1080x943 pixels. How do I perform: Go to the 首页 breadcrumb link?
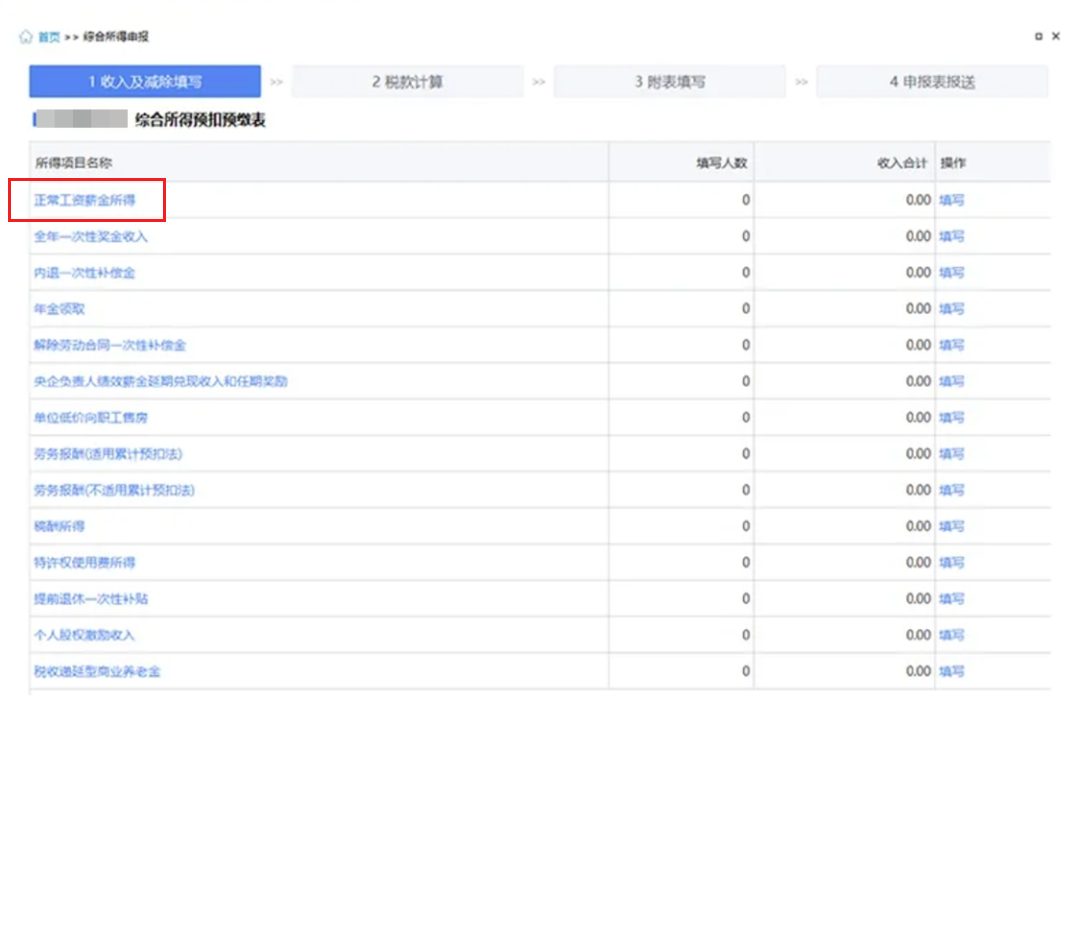pyautogui.click(x=49, y=37)
